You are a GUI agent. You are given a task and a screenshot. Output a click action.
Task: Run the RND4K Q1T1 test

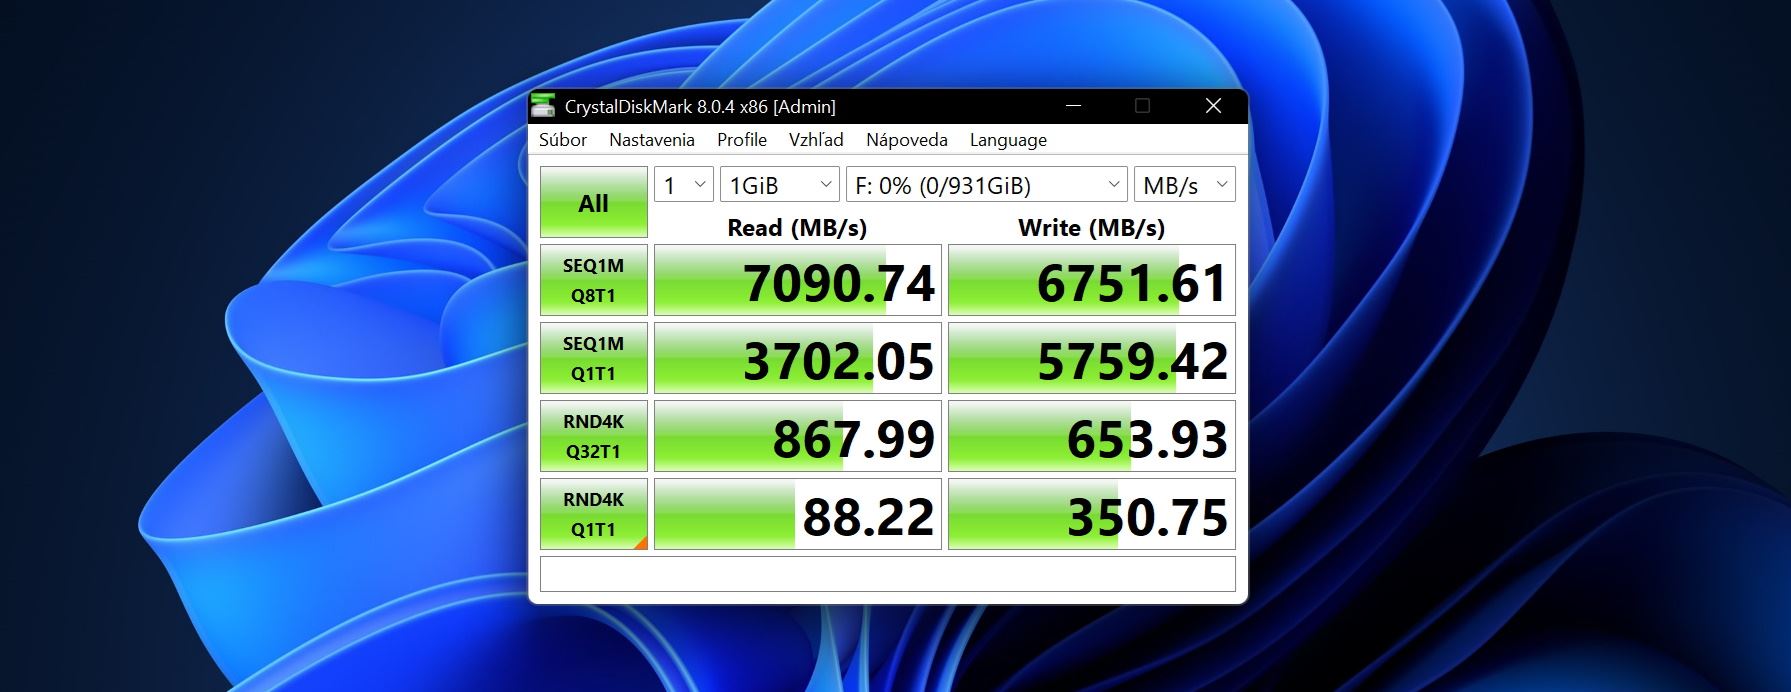click(x=594, y=514)
